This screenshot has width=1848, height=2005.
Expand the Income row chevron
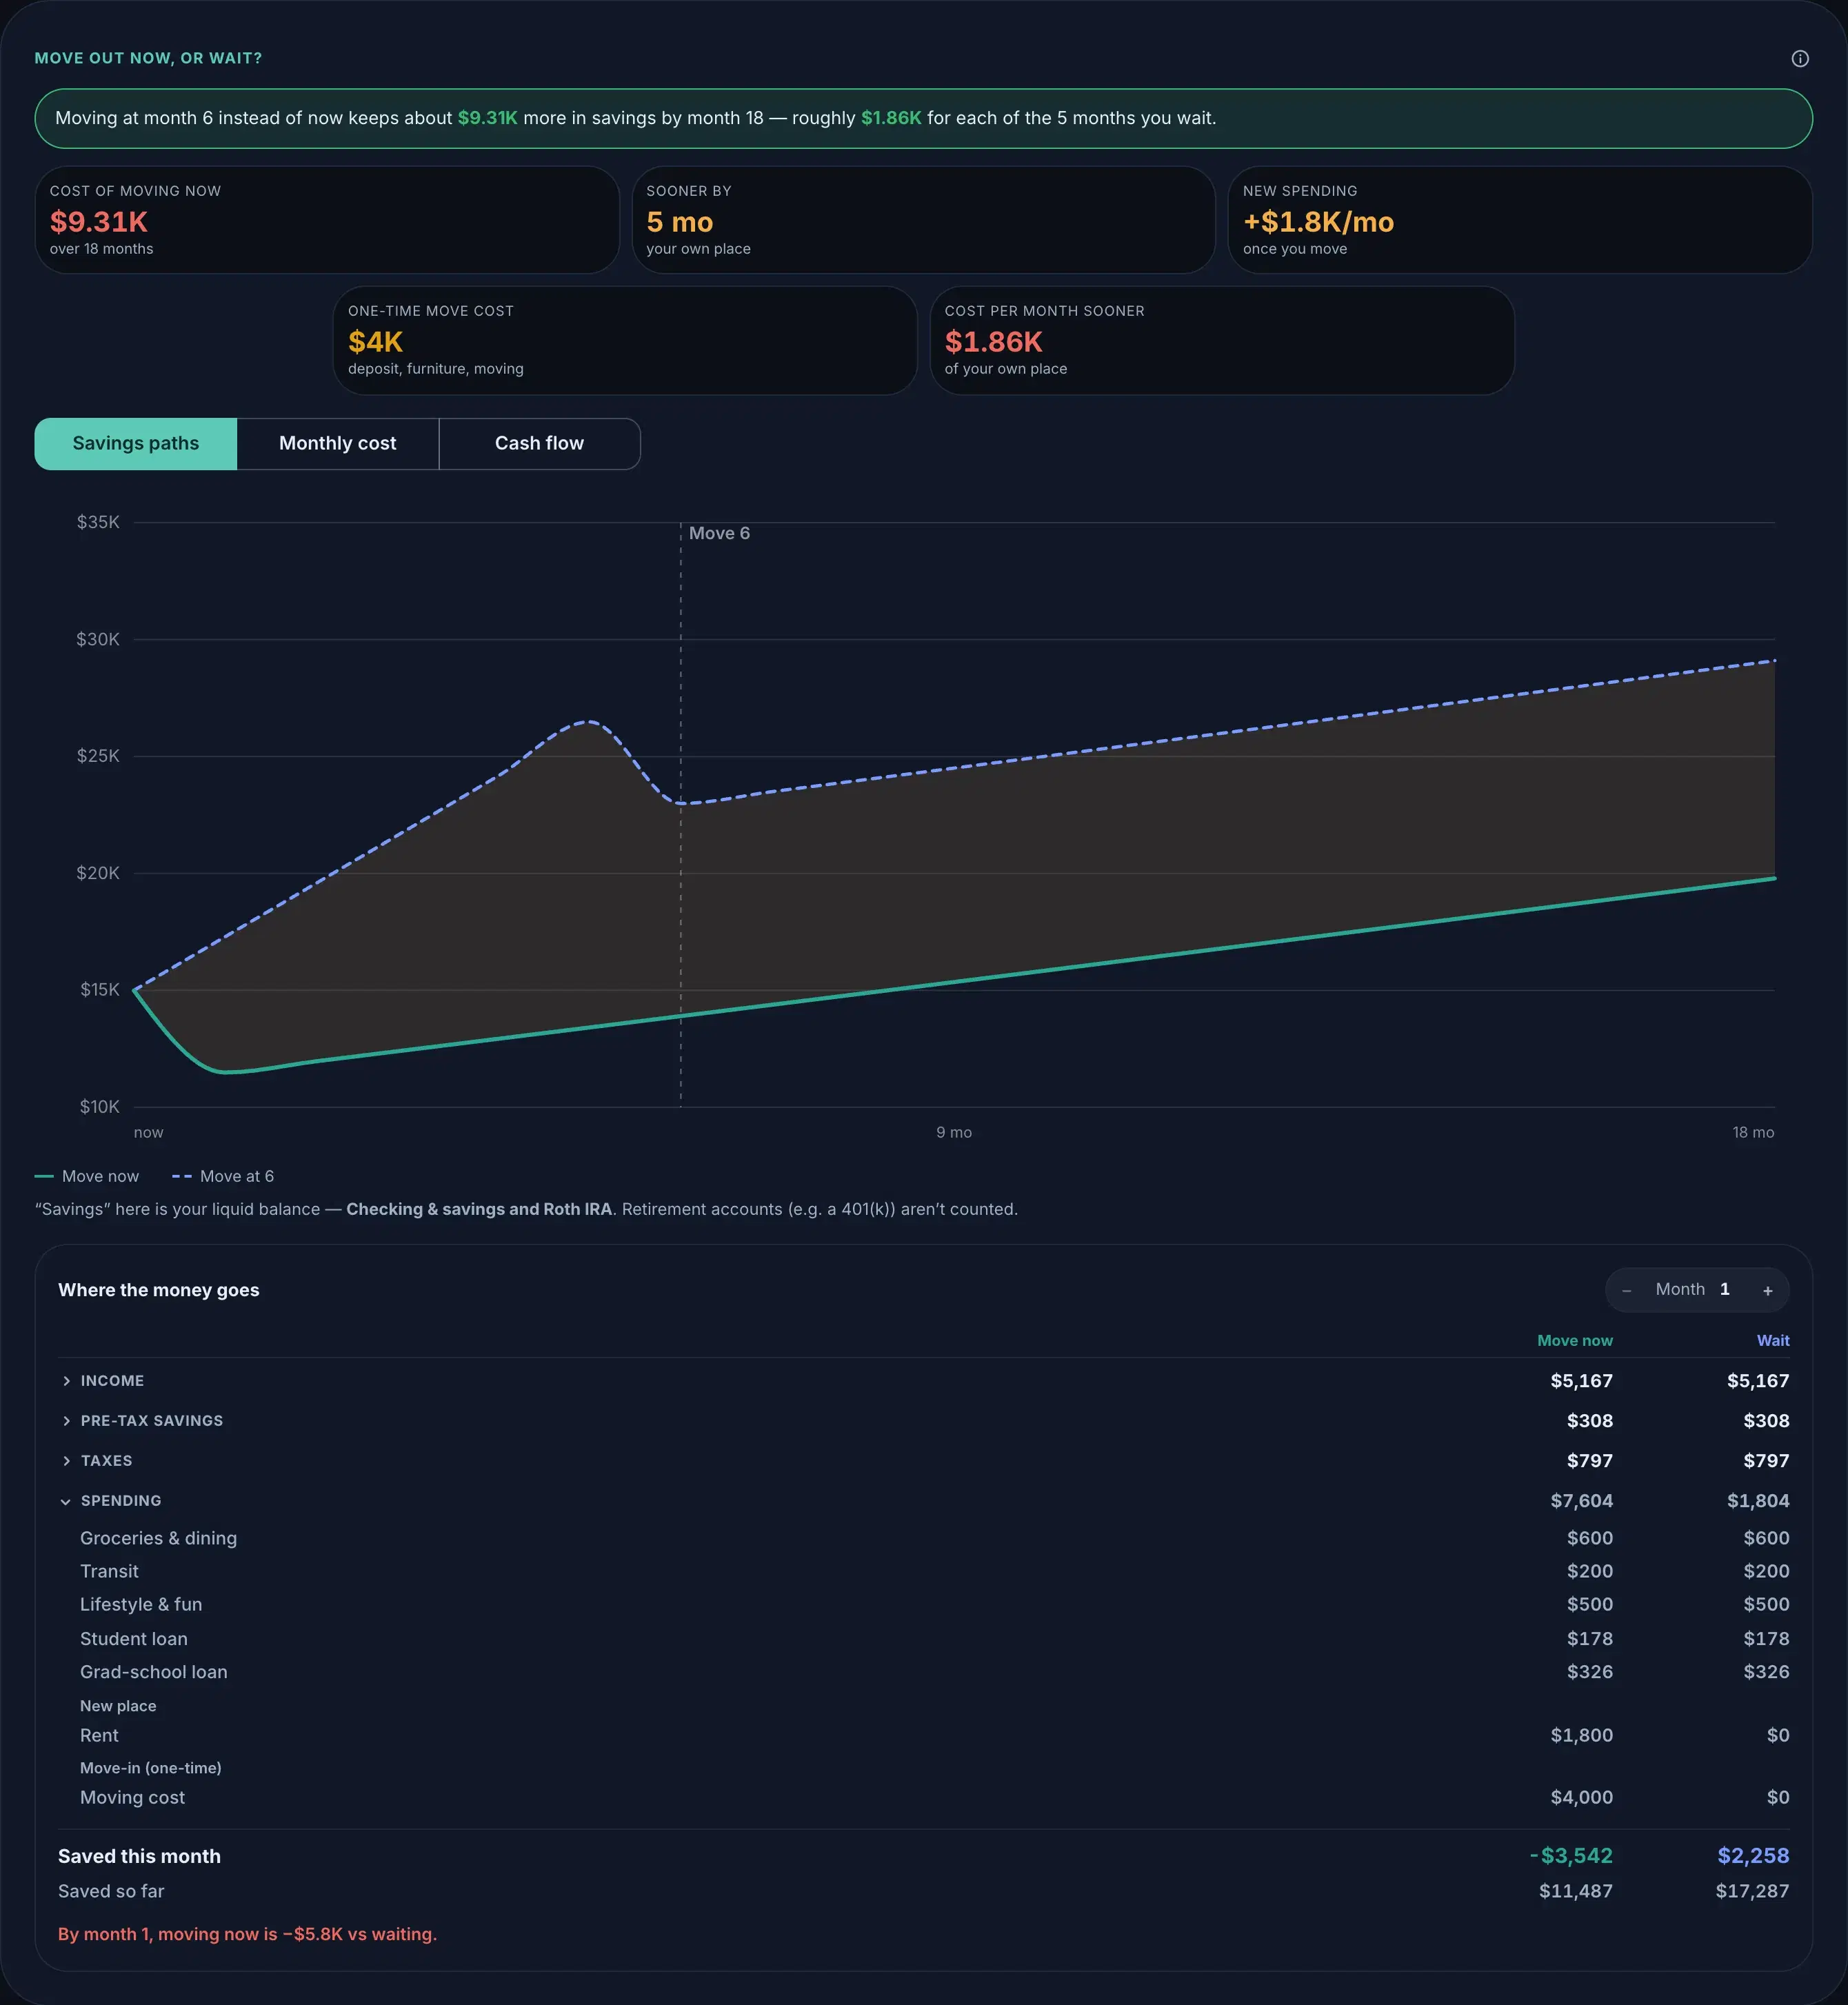[66, 1381]
